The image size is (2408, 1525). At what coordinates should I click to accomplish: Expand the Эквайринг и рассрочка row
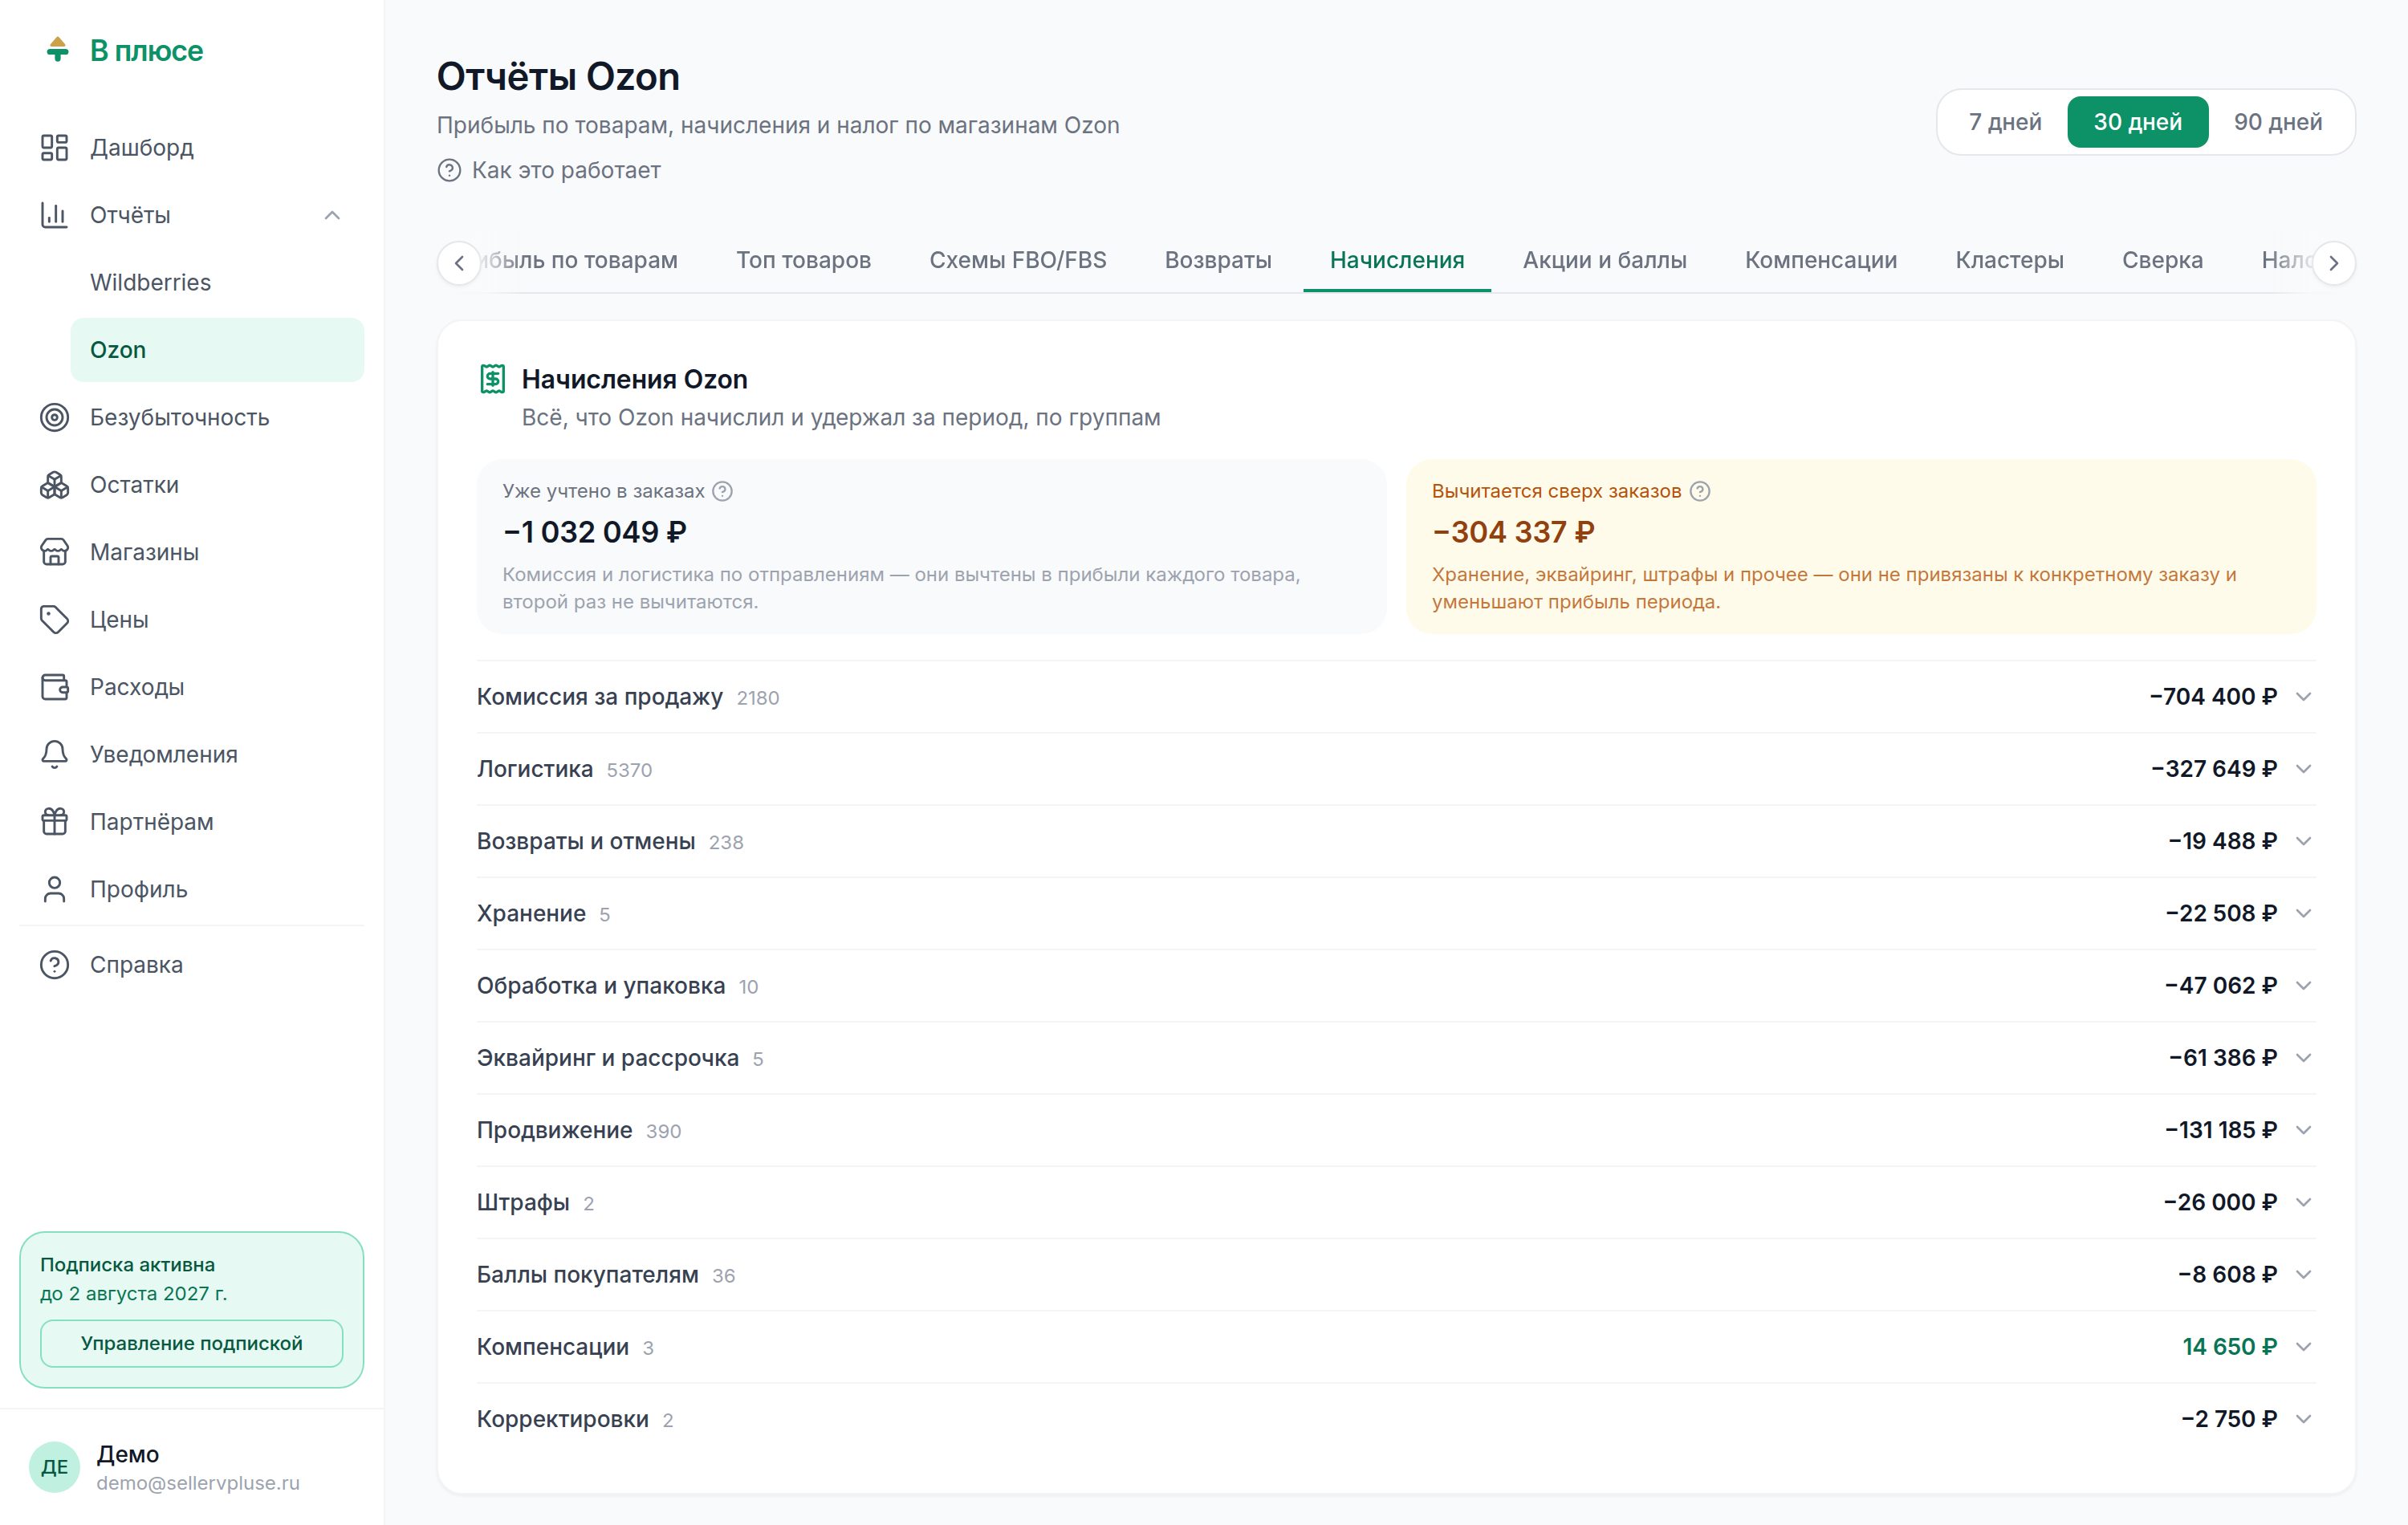pyautogui.click(x=1396, y=1058)
